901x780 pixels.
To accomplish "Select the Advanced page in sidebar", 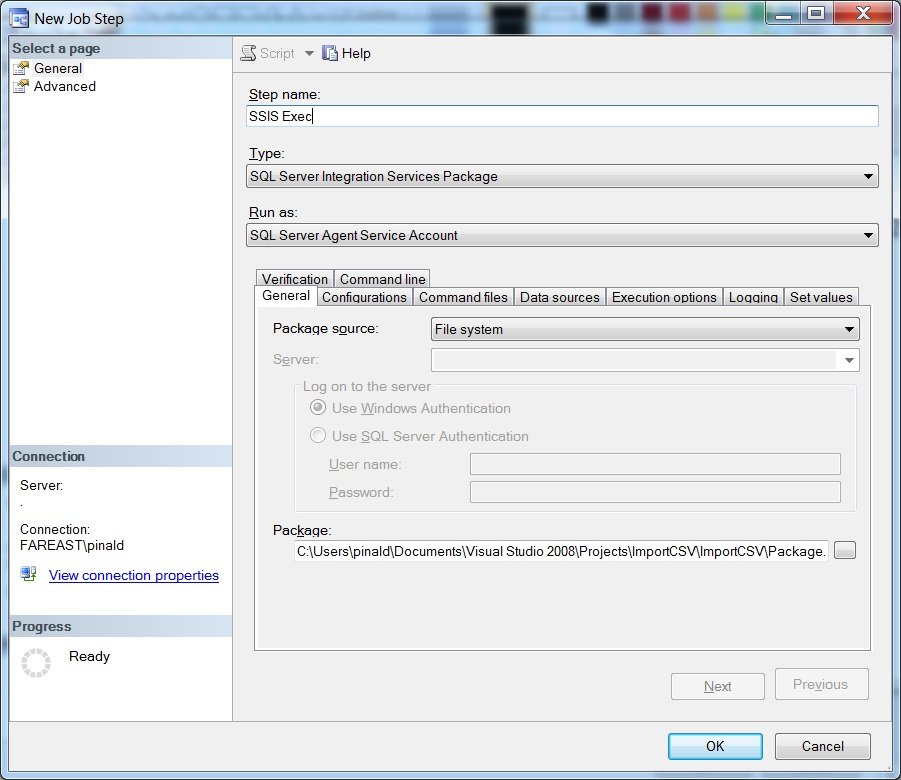I will tap(64, 86).
